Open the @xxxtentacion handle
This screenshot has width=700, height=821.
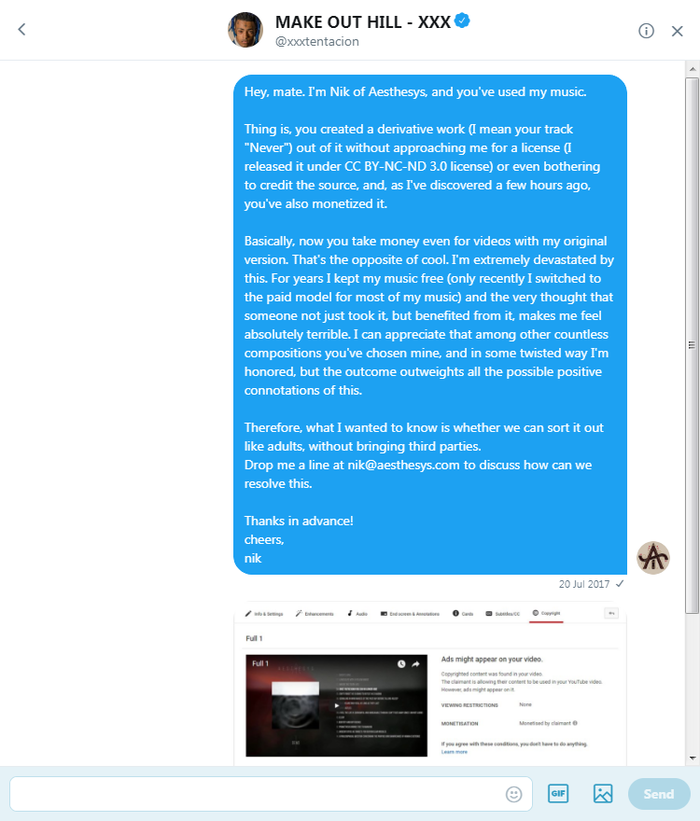point(317,42)
